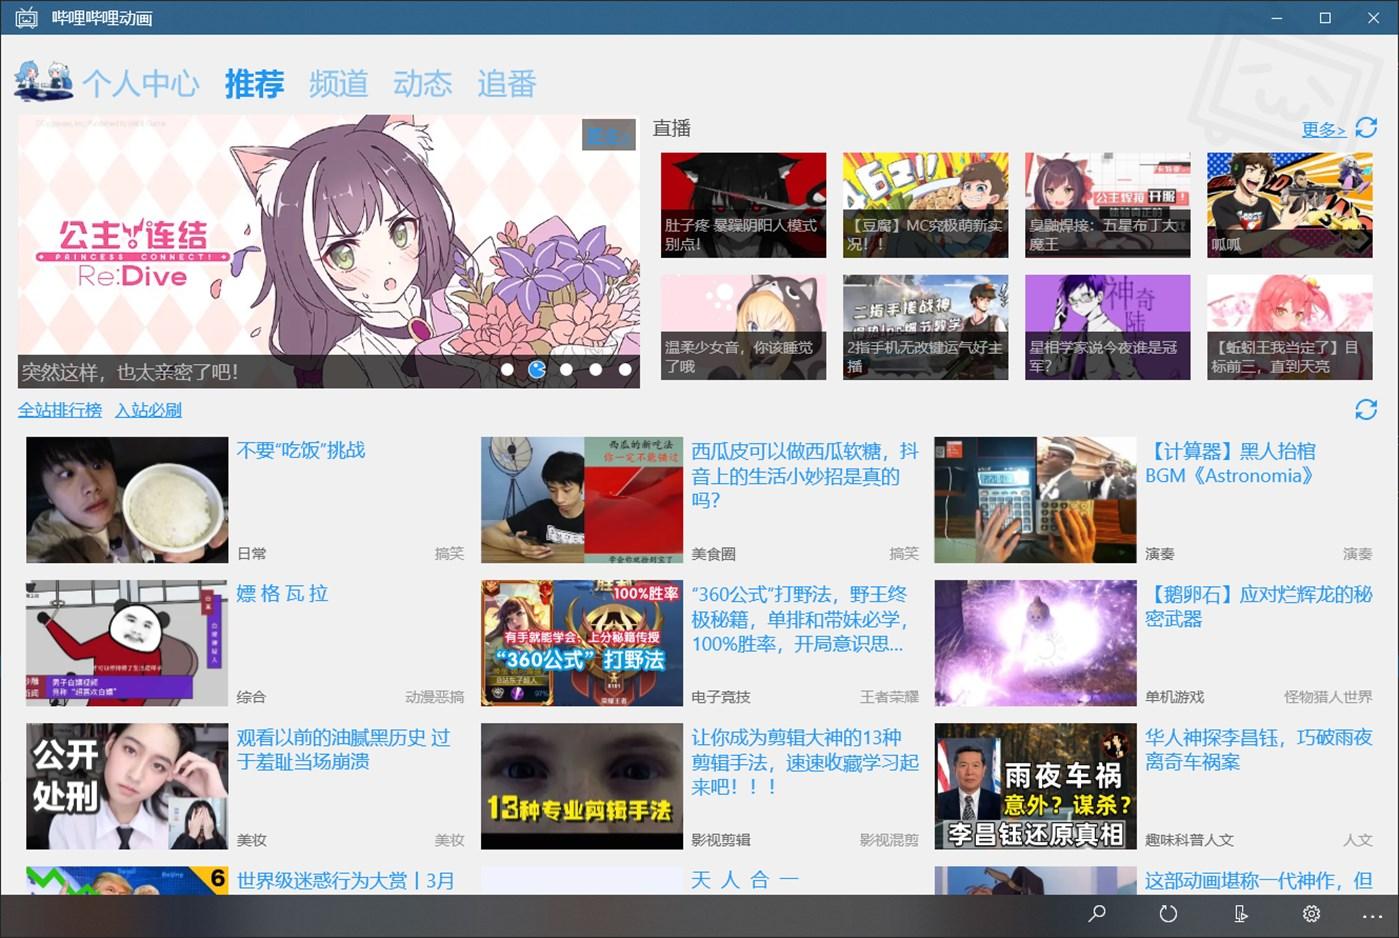1399x938 pixels.
Task: Go to 个人中心 personal center
Action: (x=142, y=84)
